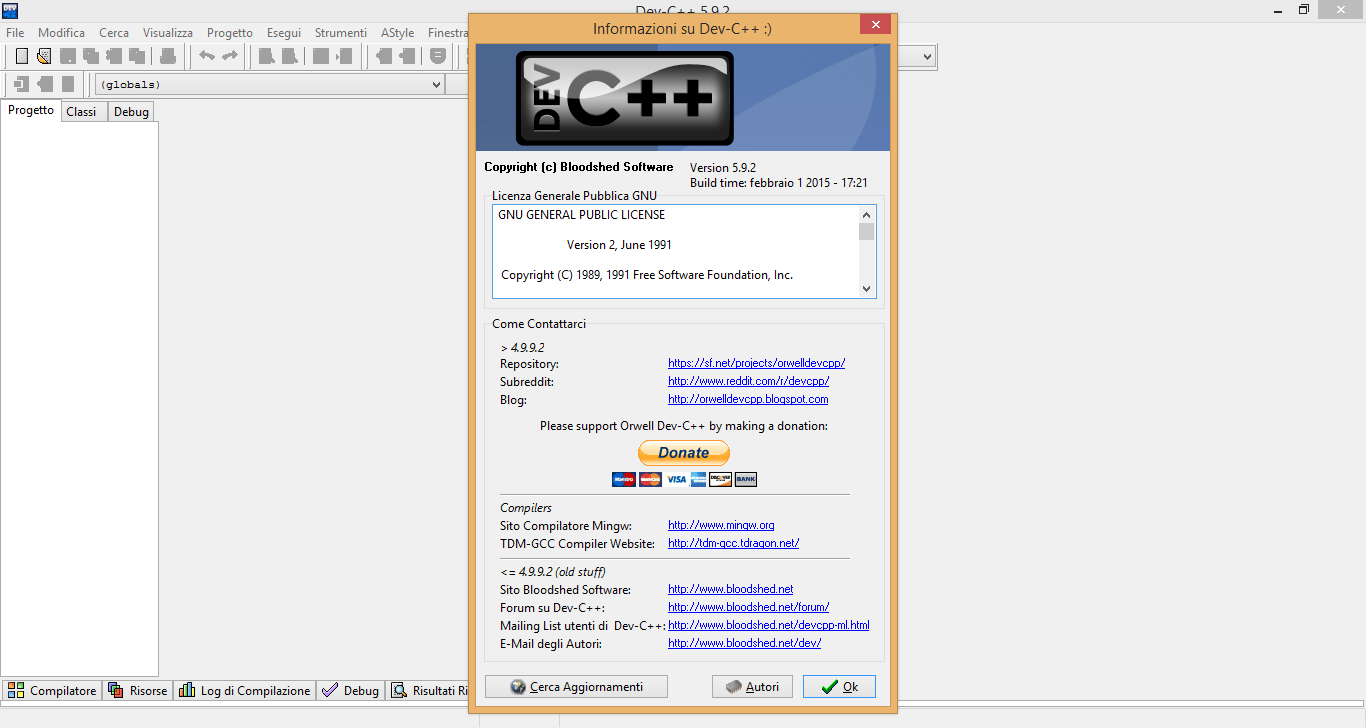Click the Cerca Aggiornamenti button
Viewport: 1366px width, 728px height.
tap(576, 687)
